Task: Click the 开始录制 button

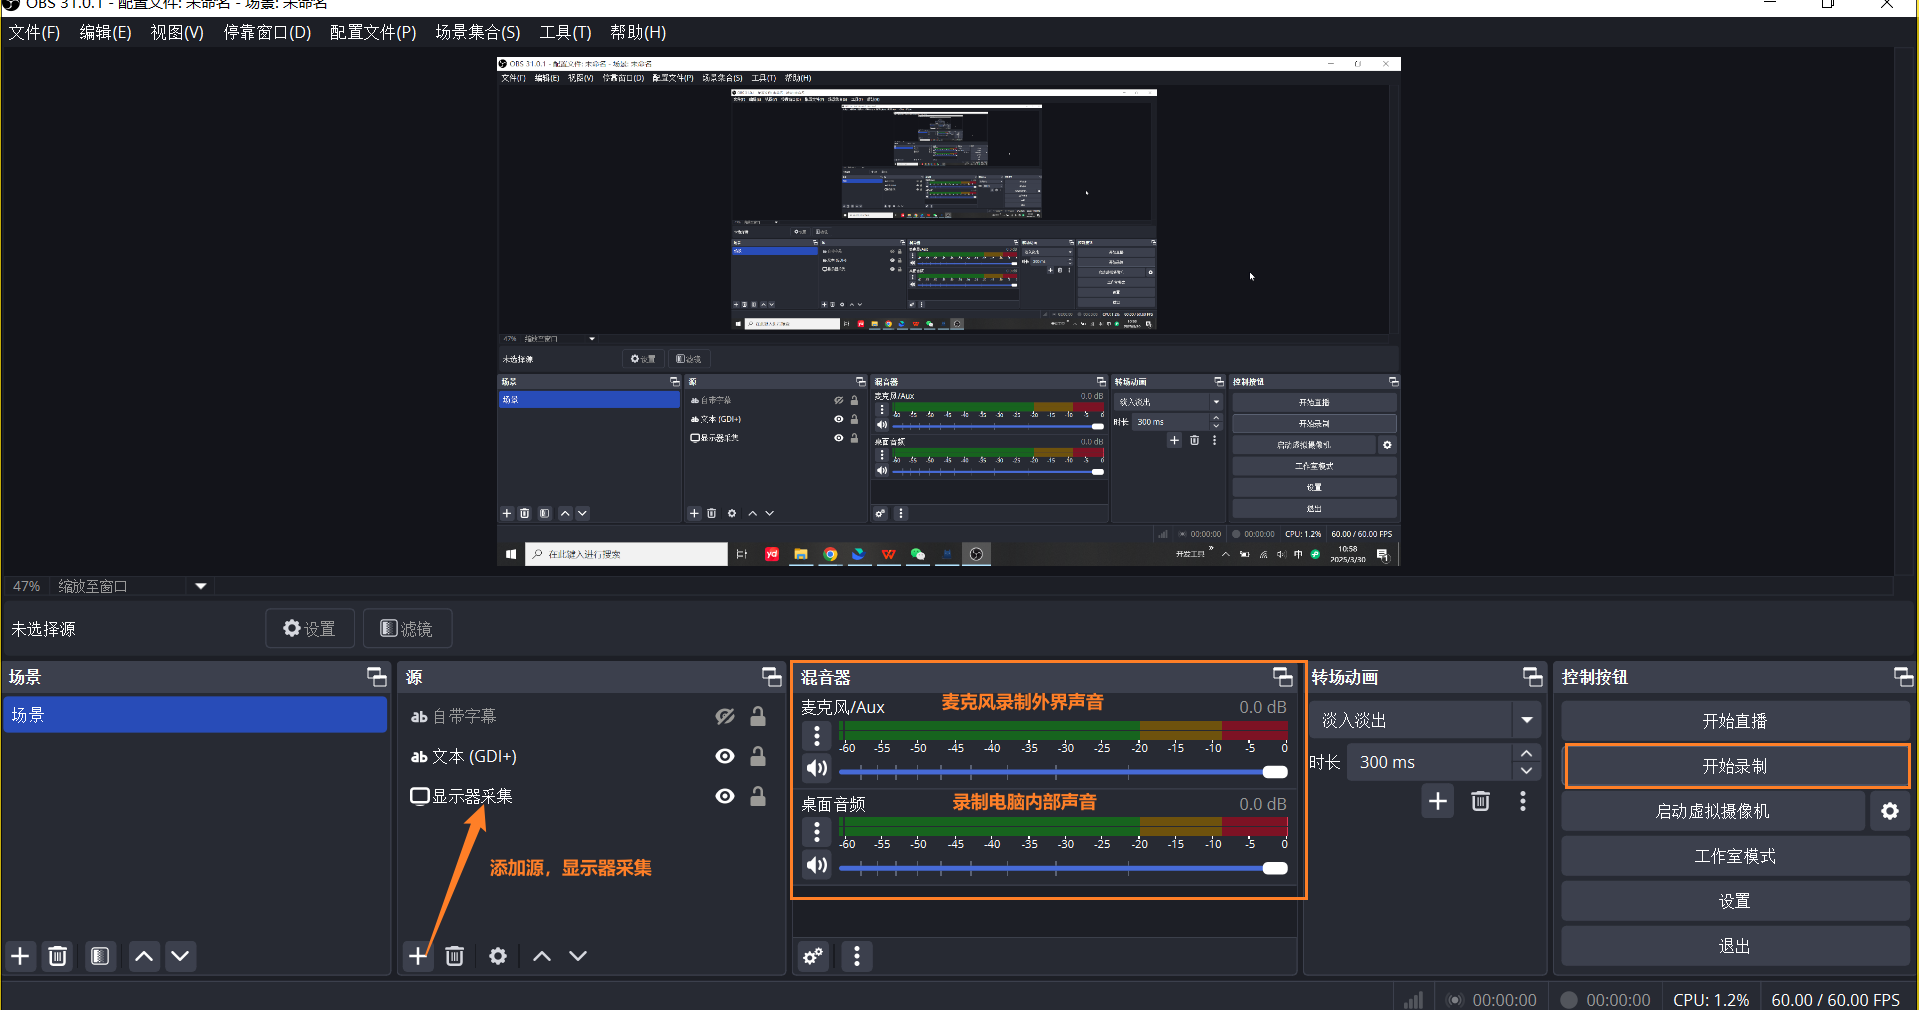Action: tap(1735, 766)
